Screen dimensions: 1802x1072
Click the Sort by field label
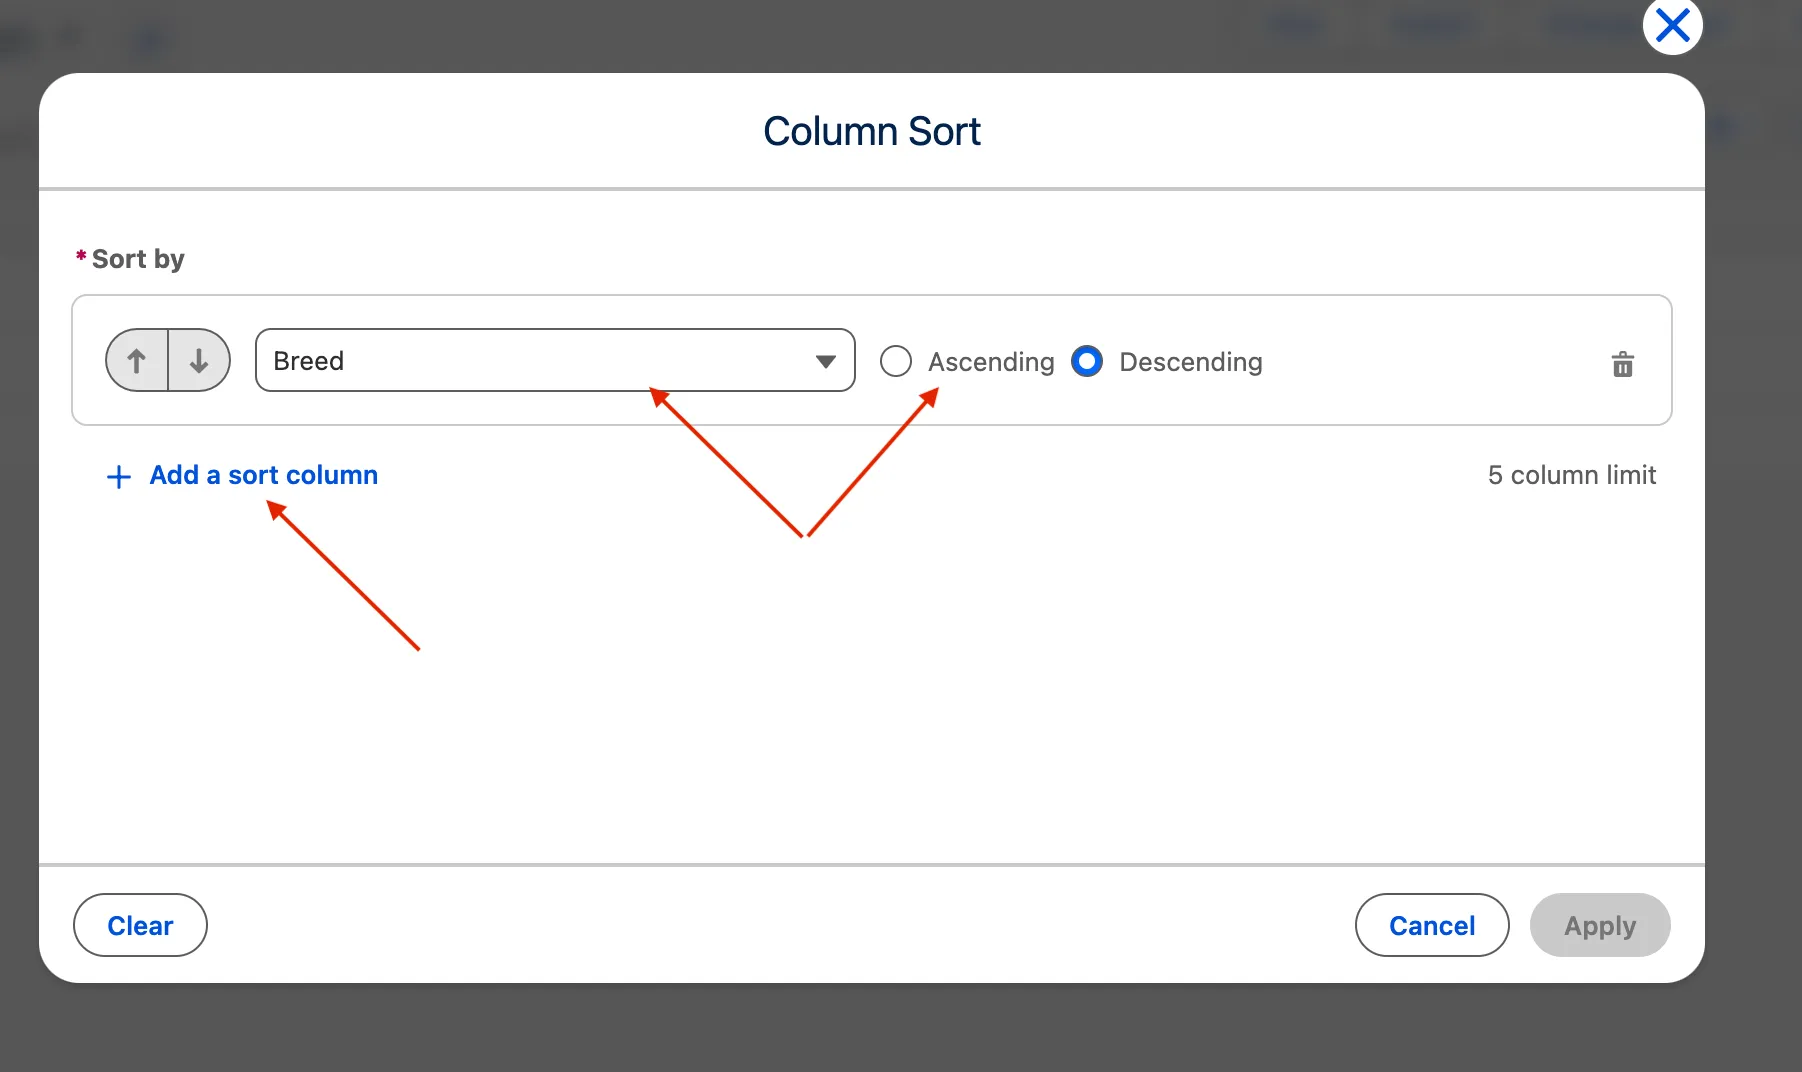[137, 259]
